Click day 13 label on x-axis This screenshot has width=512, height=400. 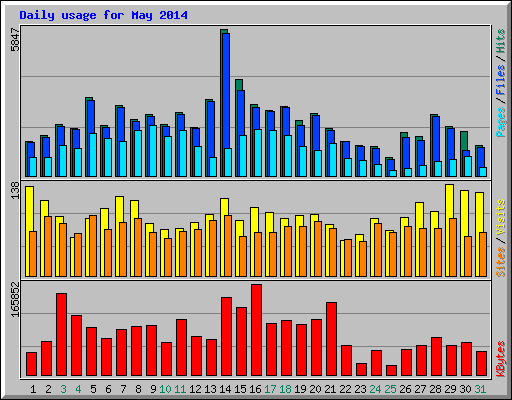[x=210, y=389]
